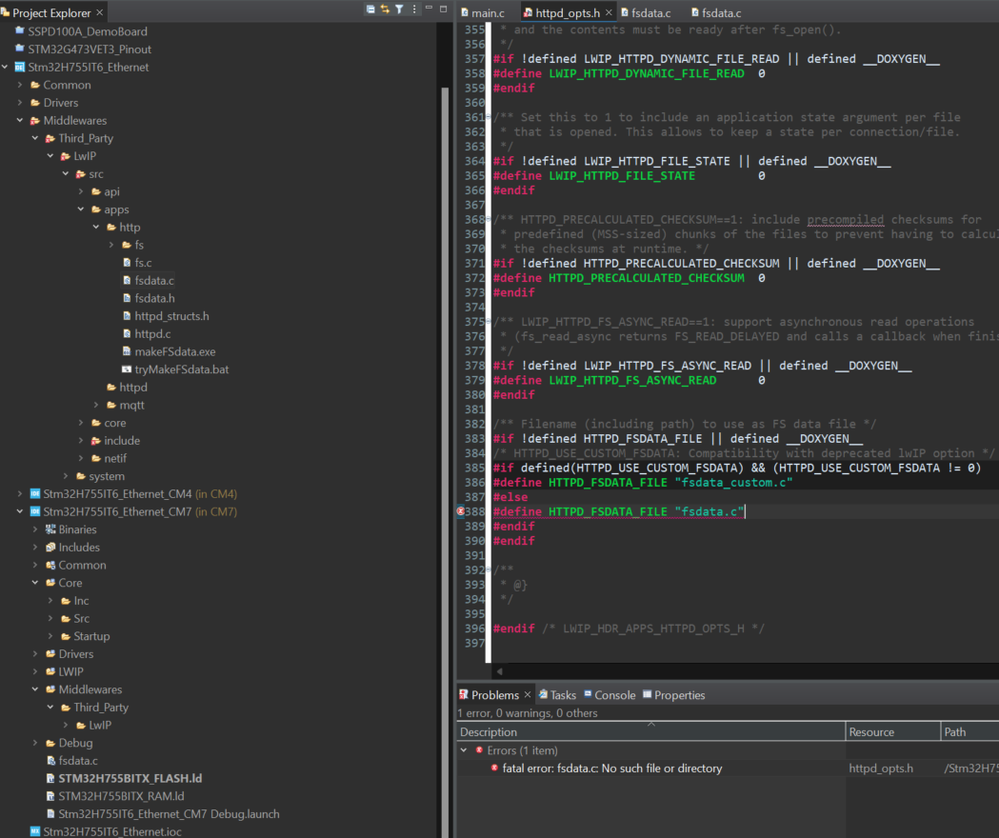This screenshot has height=838, width=999.
Task: Click the error marker on line 388
Action: click(461, 512)
